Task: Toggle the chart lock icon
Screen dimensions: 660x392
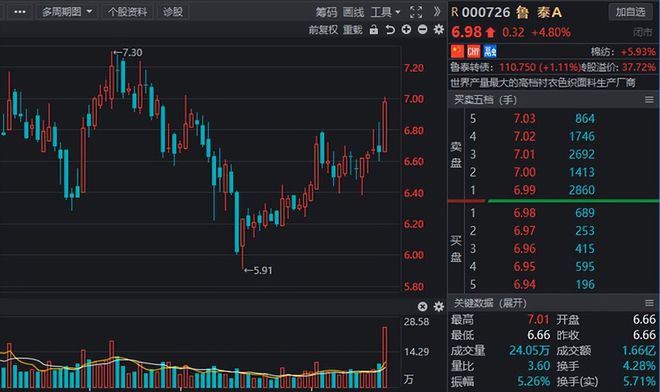Action: pyautogui.click(x=374, y=29)
